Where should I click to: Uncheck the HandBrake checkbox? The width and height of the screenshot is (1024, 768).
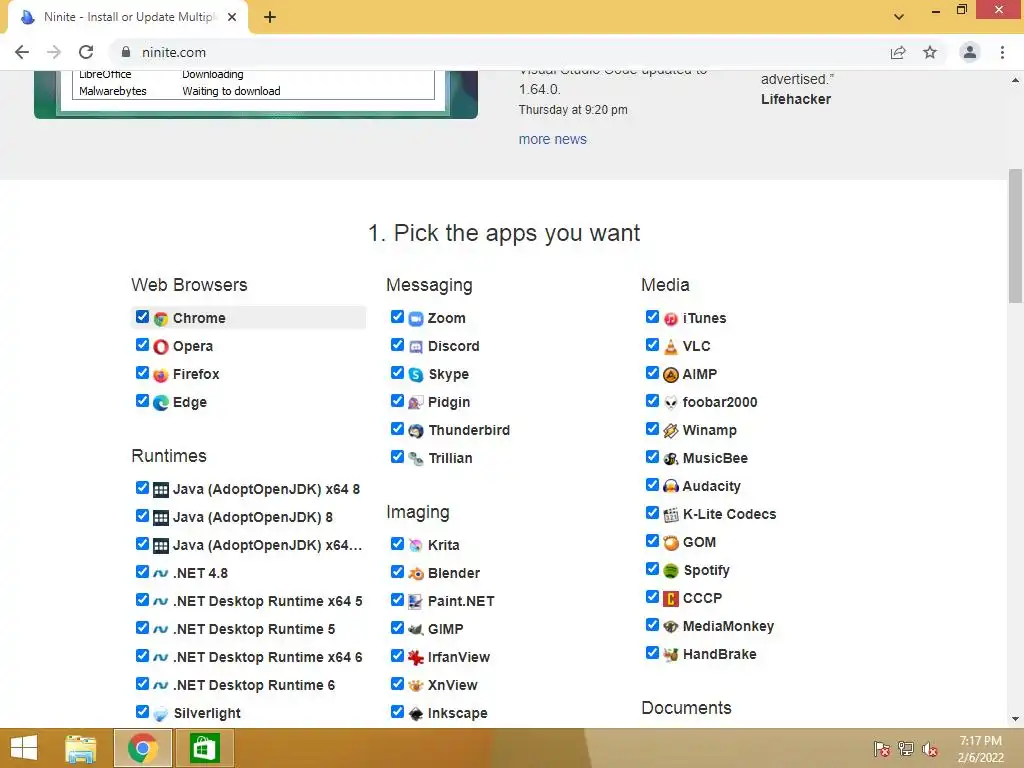coord(652,652)
